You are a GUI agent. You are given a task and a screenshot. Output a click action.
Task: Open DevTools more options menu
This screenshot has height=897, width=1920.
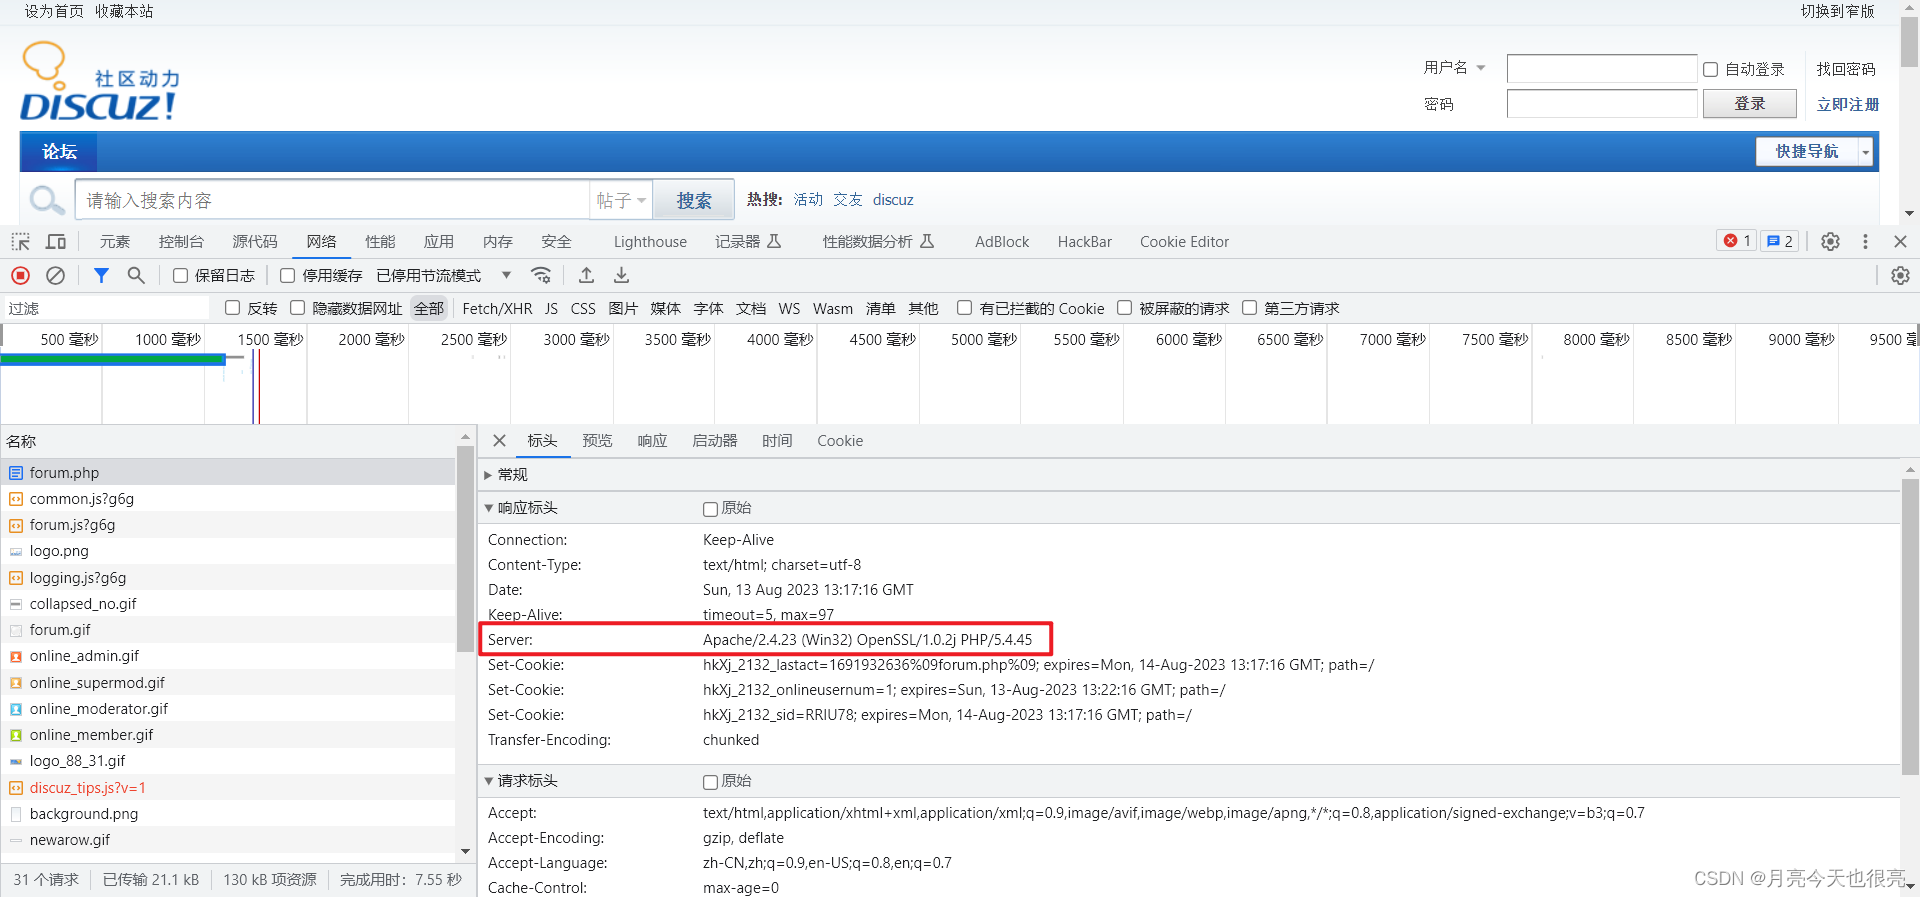click(1865, 242)
